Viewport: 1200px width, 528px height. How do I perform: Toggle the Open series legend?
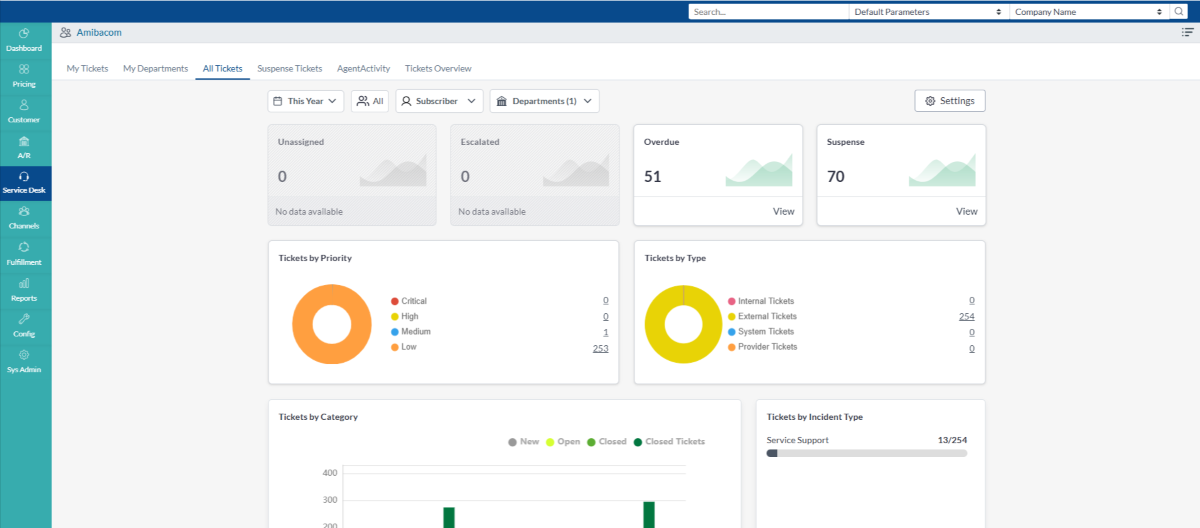563,441
